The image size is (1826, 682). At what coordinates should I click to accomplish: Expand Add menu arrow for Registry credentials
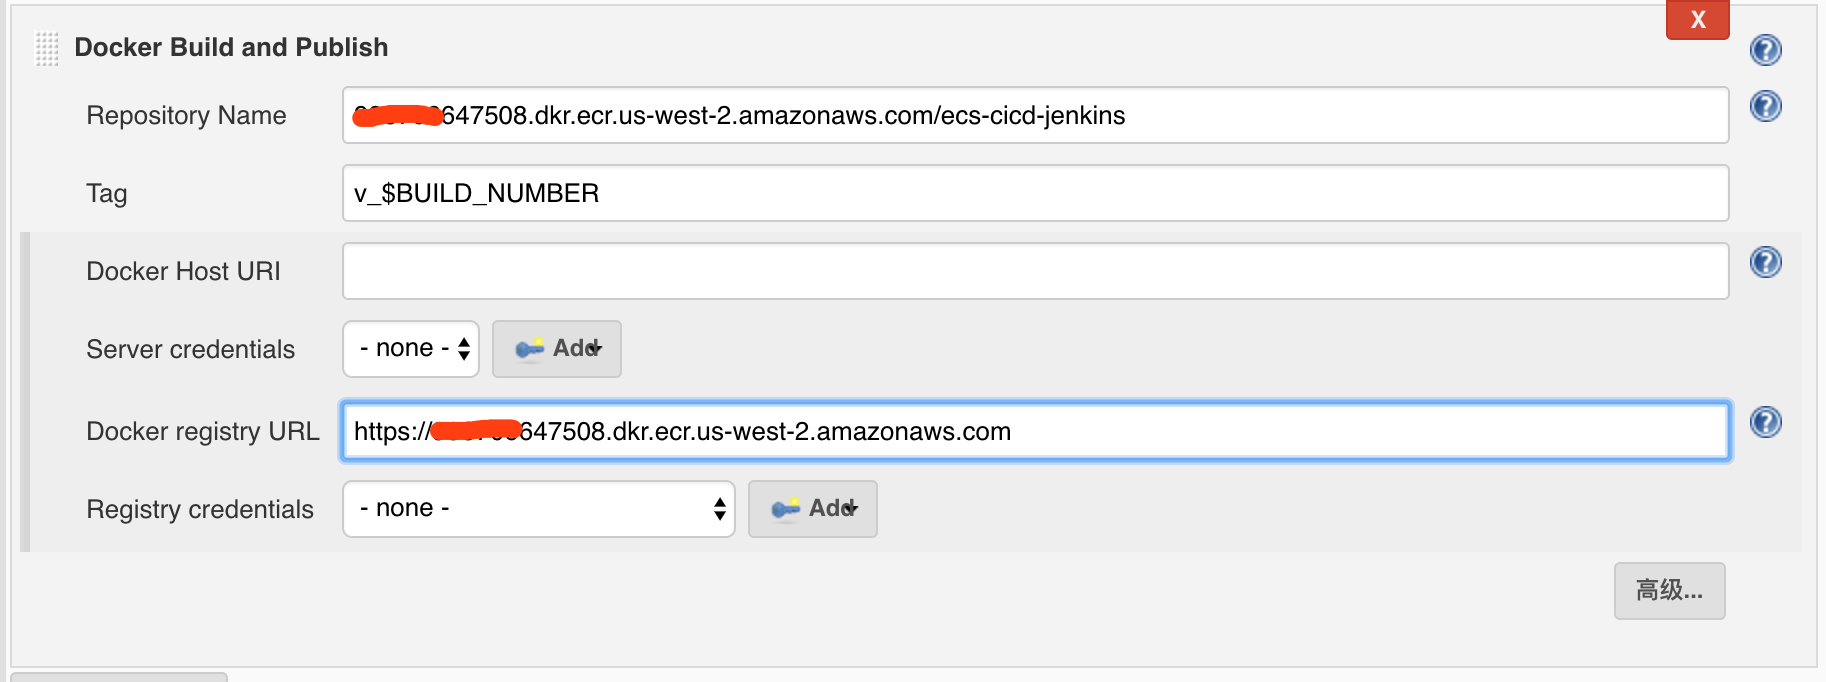click(852, 508)
